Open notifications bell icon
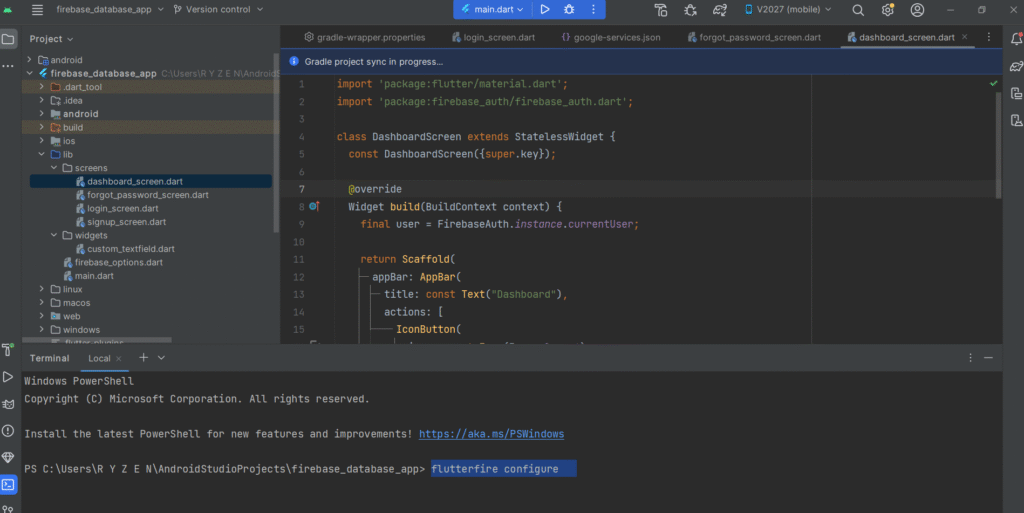Screen dimensions: 1024x513 tap(1016, 39)
